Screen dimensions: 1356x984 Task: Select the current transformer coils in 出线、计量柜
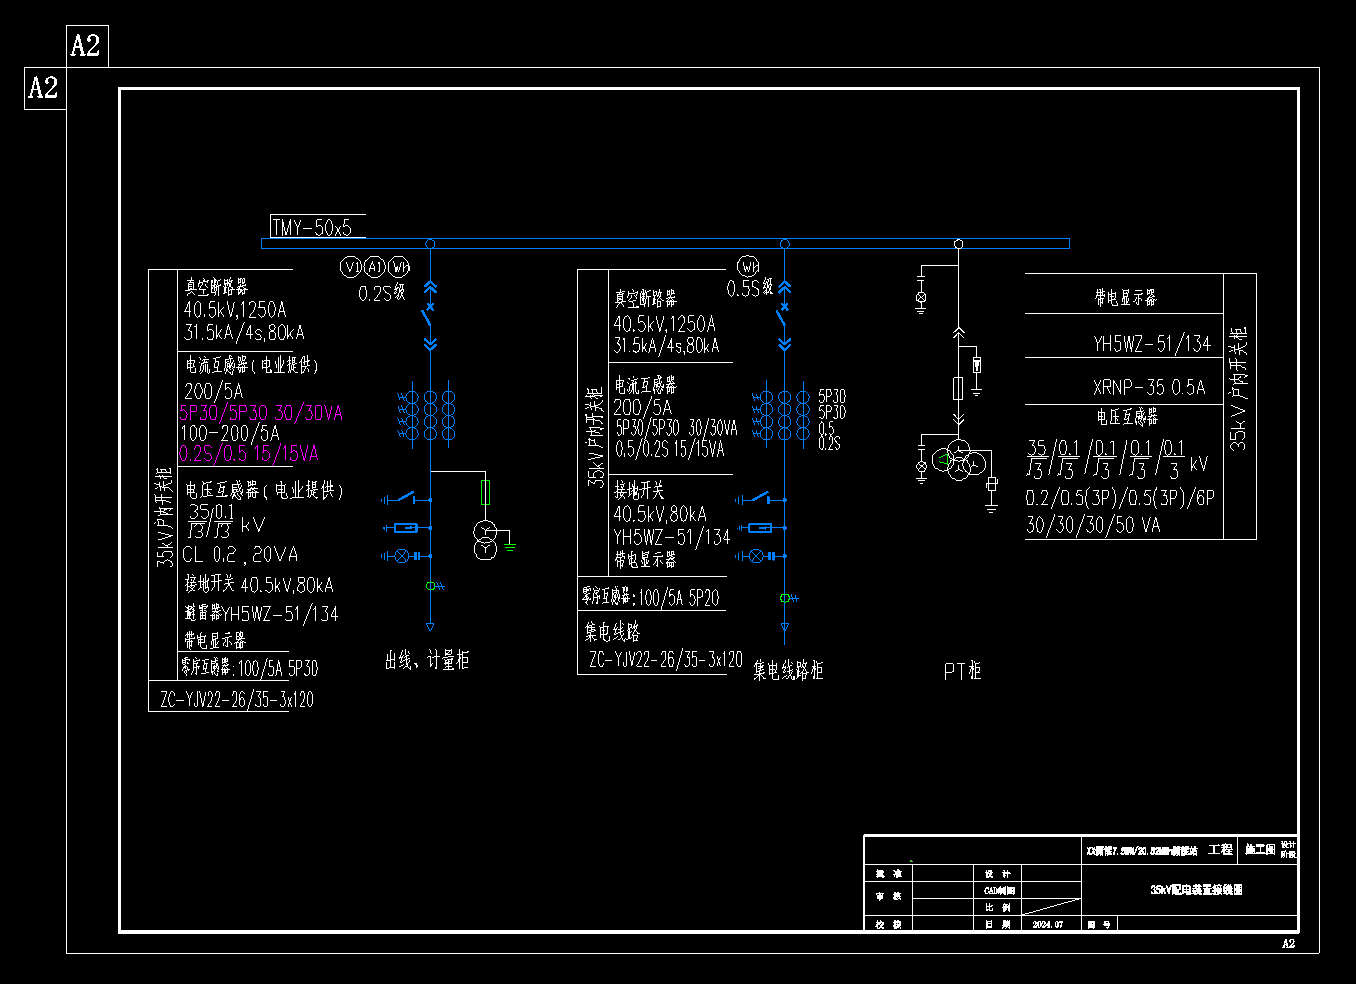point(428,413)
